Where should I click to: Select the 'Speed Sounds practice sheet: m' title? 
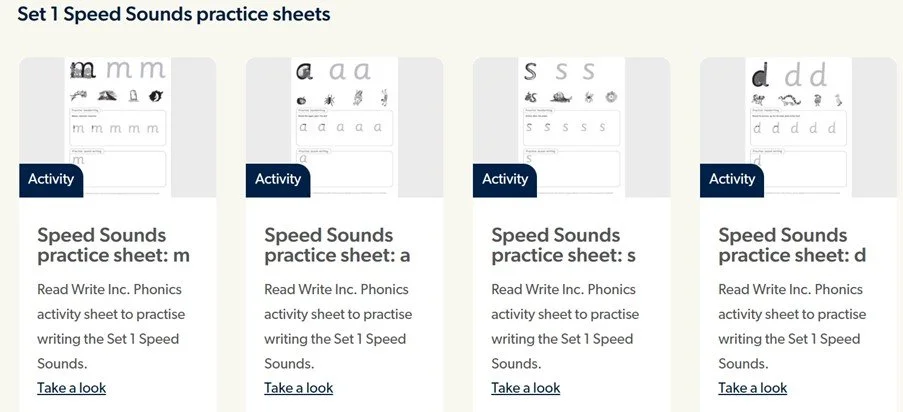tap(113, 245)
